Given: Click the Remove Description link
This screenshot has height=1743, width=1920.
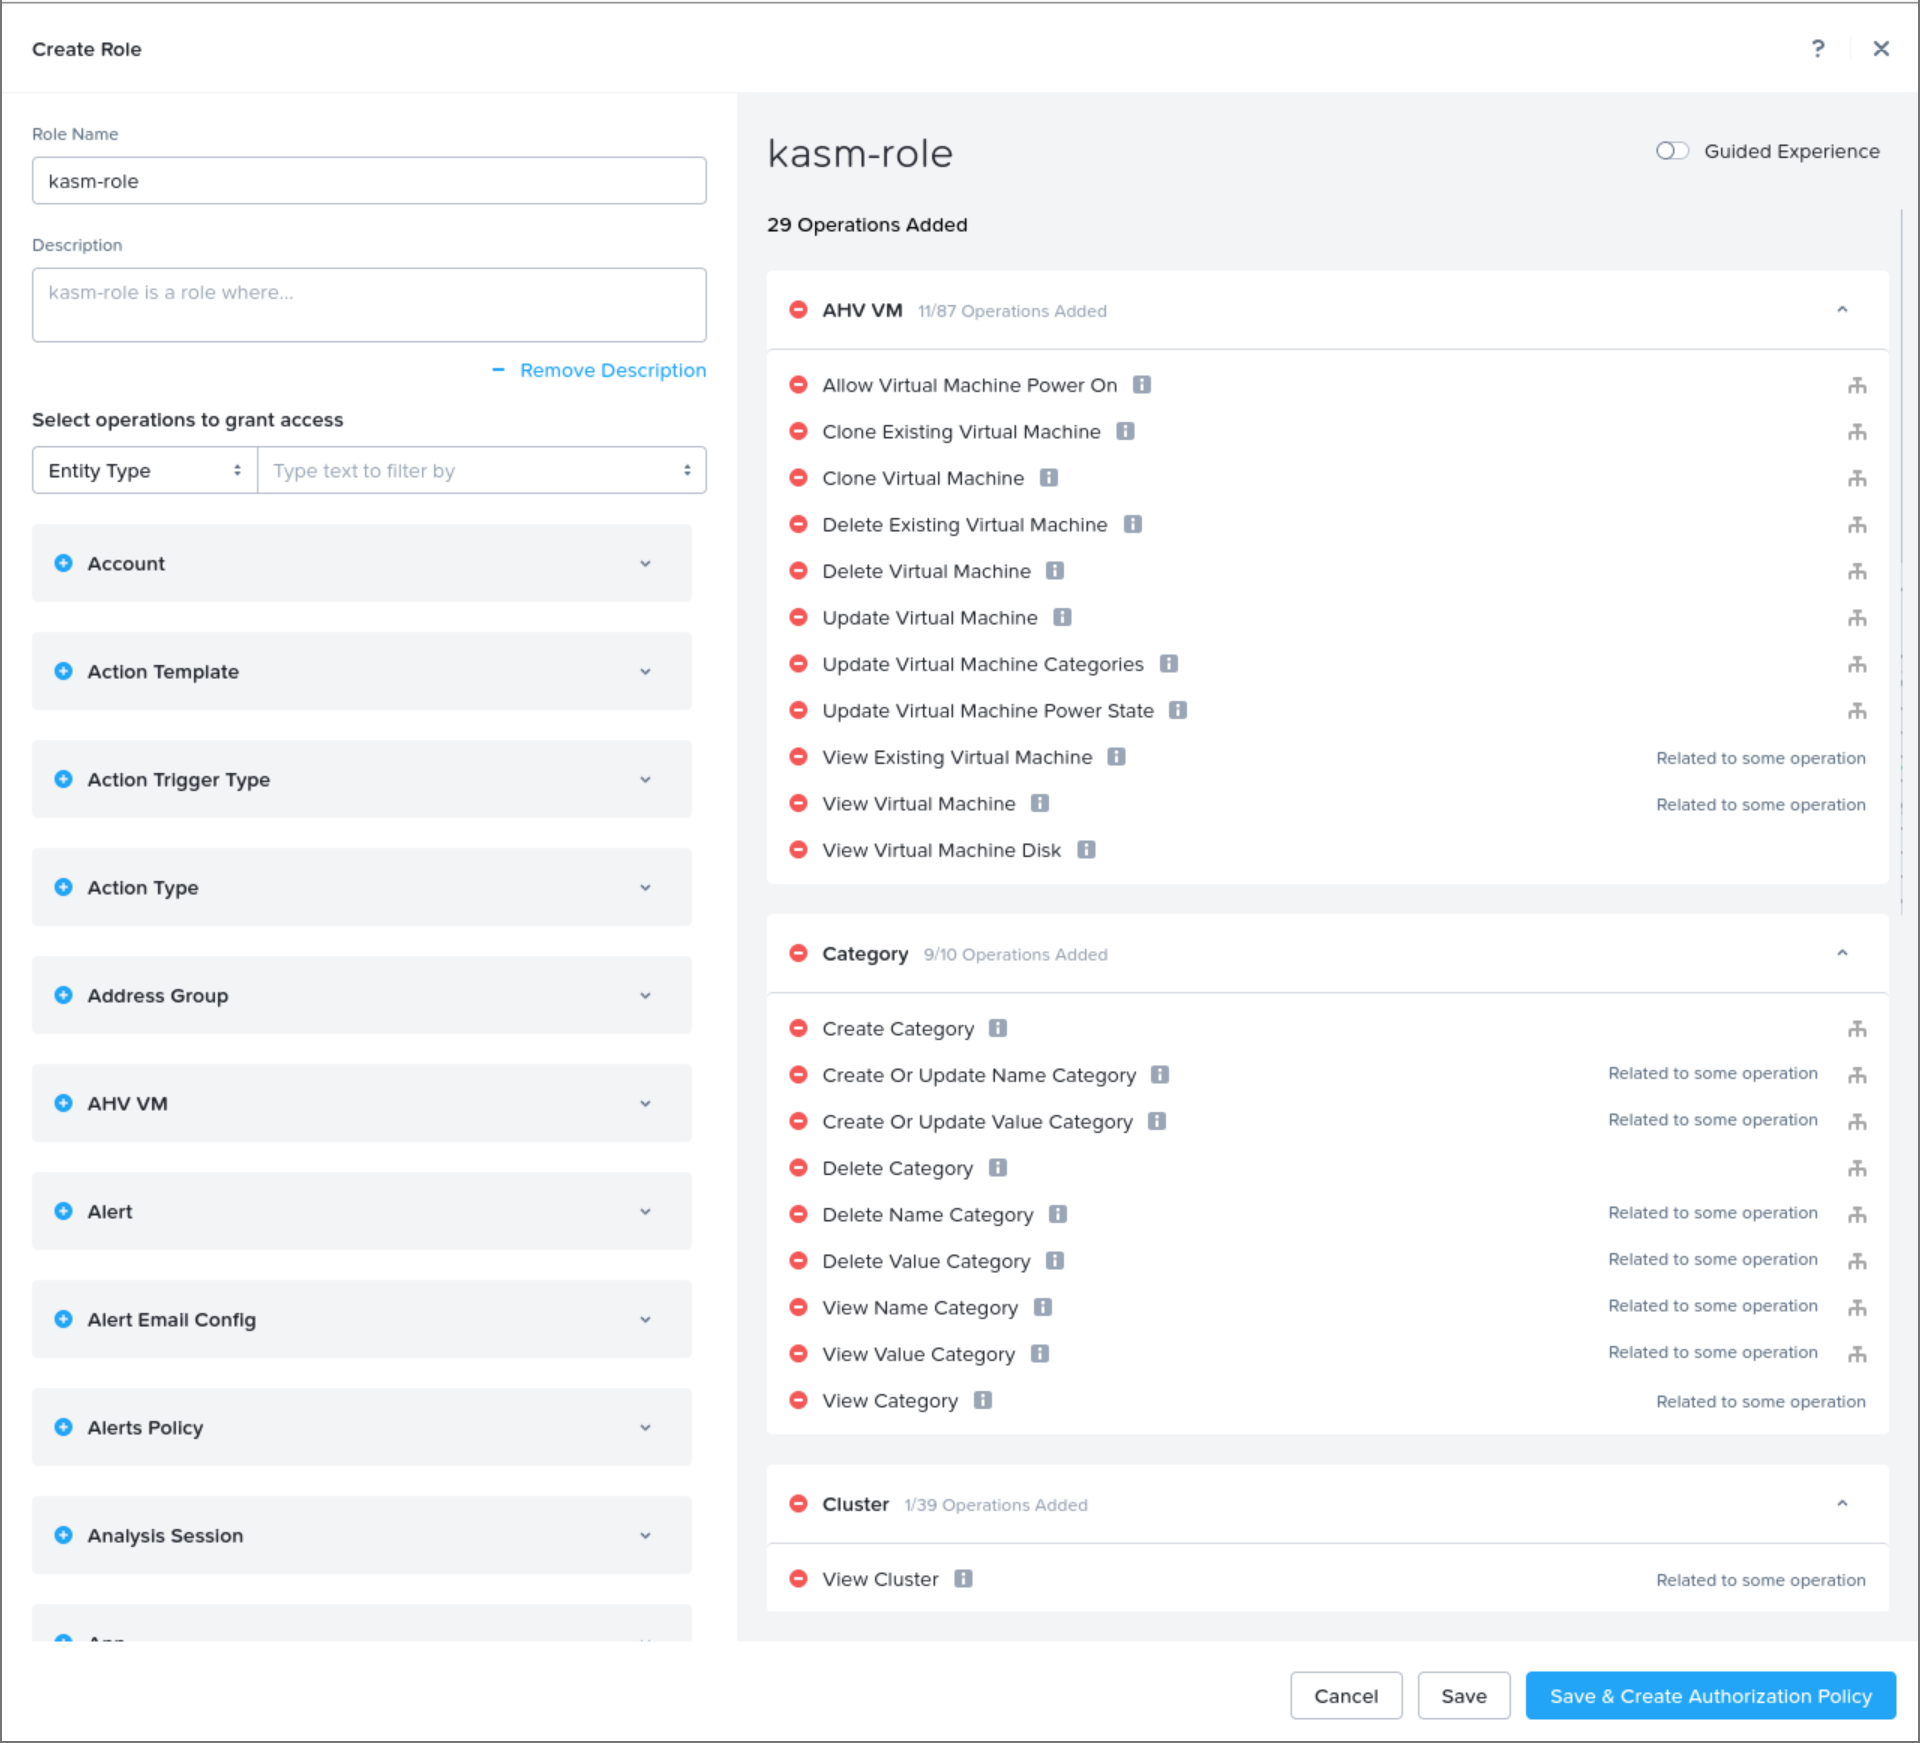Looking at the screenshot, I should [x=612, y=370].
